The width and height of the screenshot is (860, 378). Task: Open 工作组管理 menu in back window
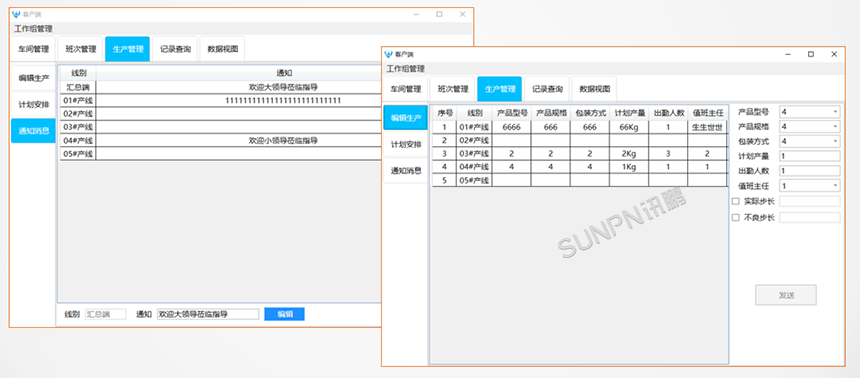pos(33,29)
